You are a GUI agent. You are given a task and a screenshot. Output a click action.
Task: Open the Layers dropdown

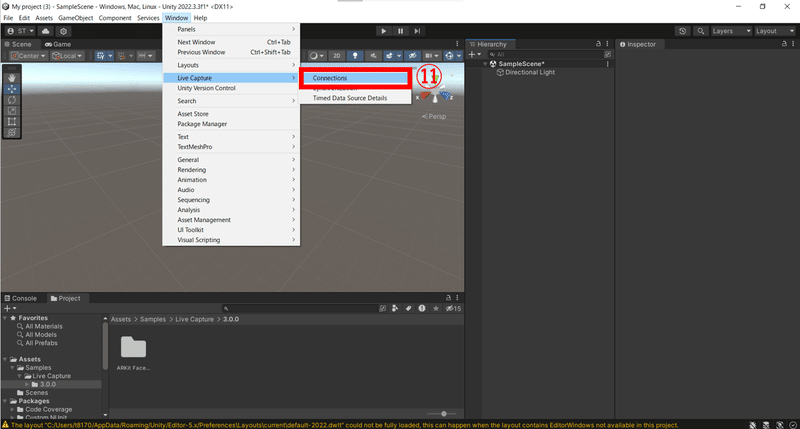(731, 31)
